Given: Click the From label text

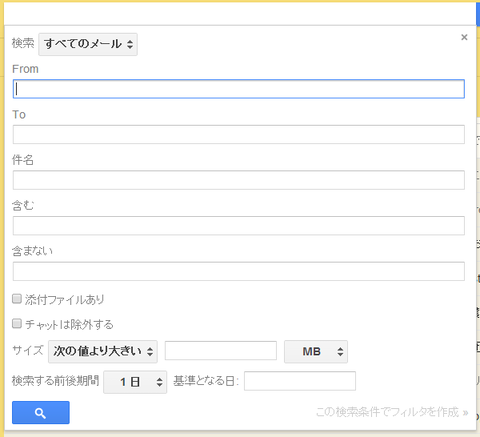Looking at the screenshot, I should (x=25, y=69).
